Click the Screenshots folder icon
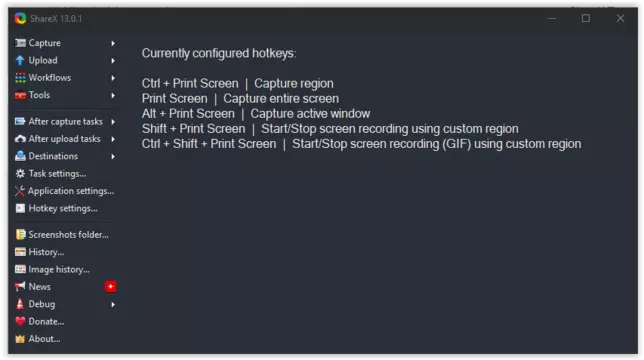The image size is (644, 360). (x=20, y=234)
